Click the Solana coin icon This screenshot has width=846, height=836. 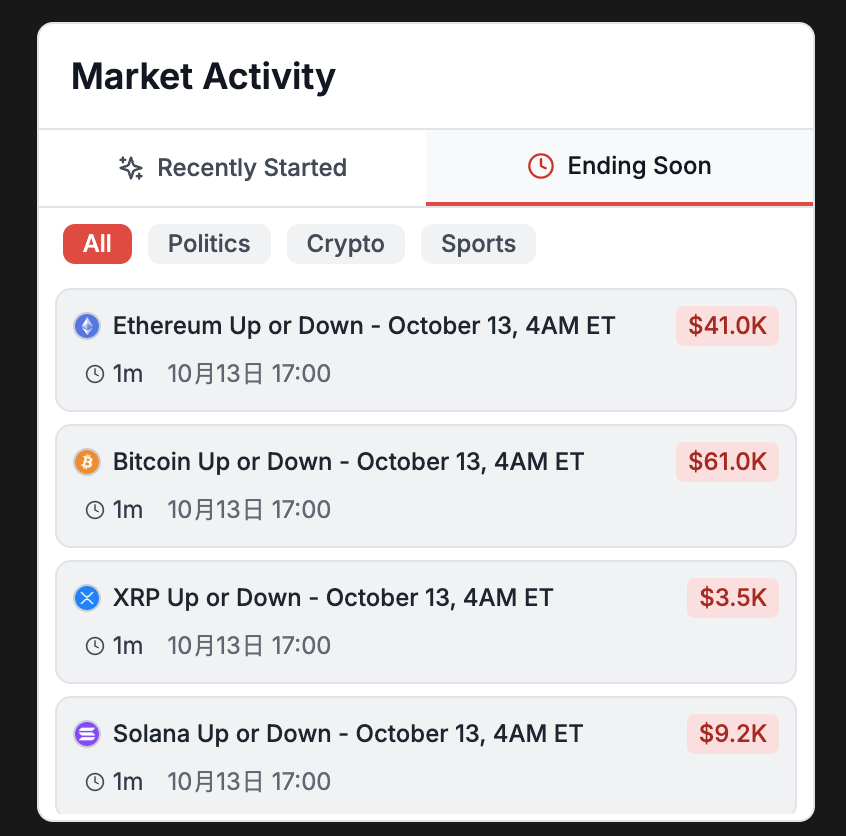pos(87,733)
